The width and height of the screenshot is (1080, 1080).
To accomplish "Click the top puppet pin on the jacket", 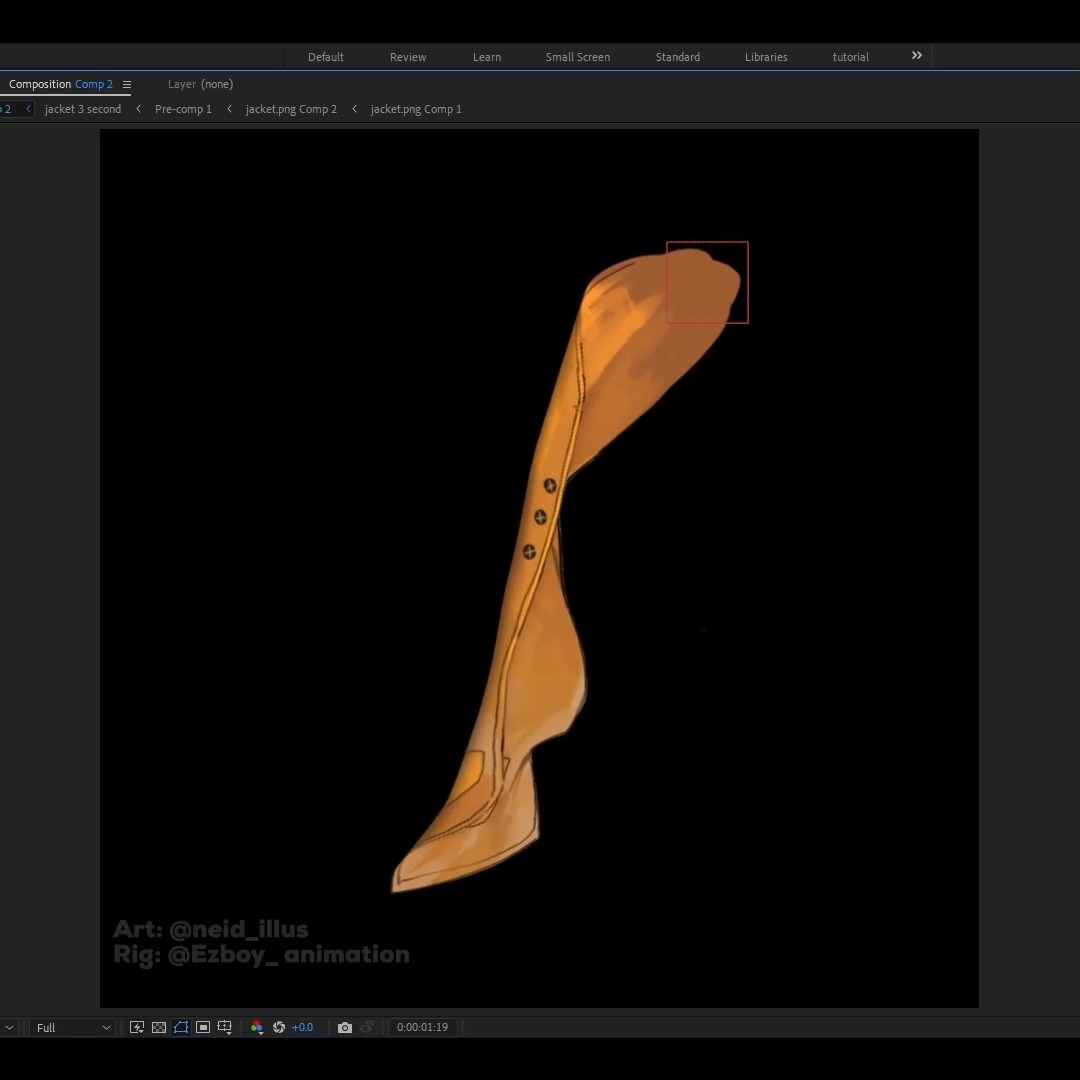I will [x=550, y=486].
